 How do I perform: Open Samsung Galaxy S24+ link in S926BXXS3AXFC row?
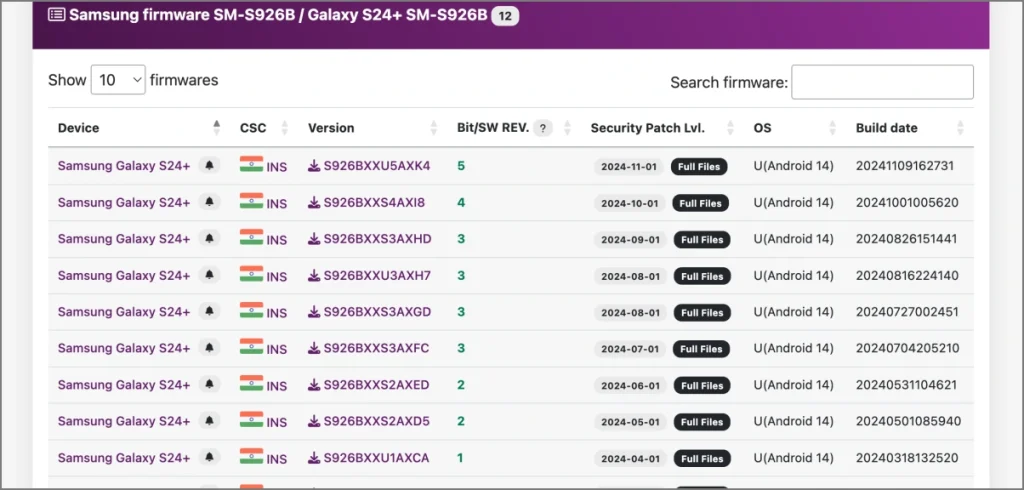(124, 348)
